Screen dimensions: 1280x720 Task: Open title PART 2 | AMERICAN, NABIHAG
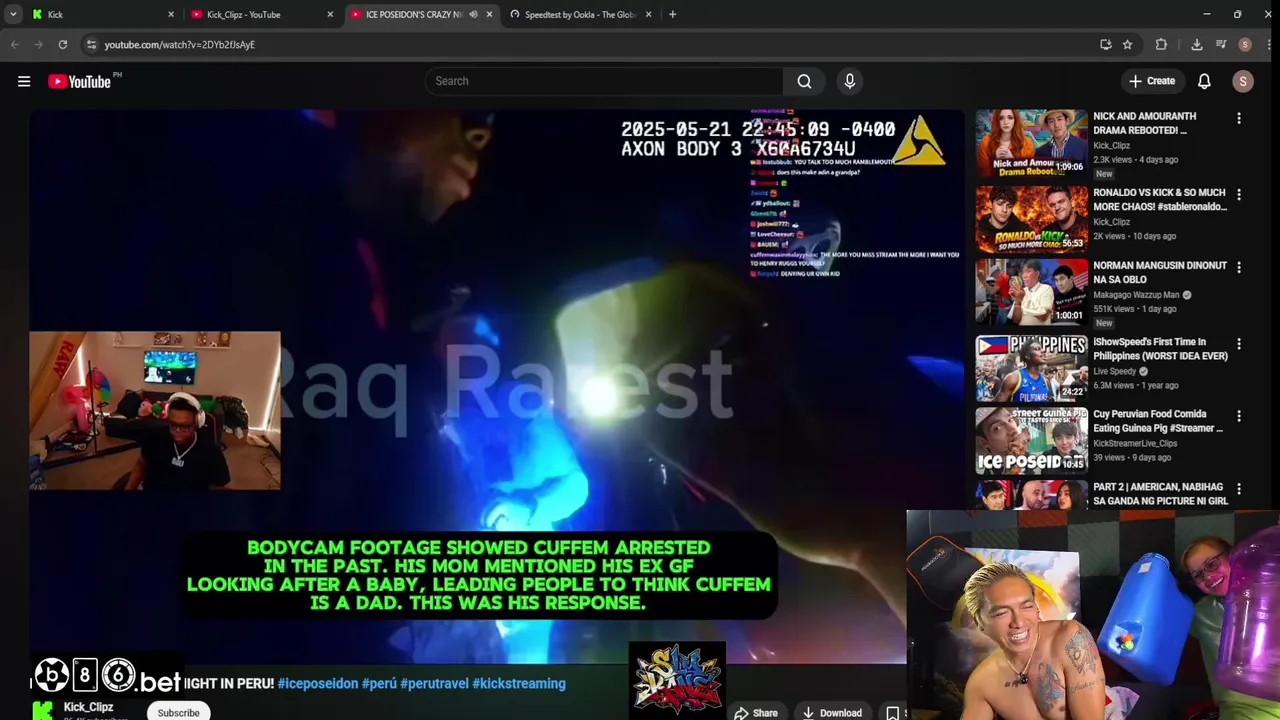click(x=1160, y=494)
